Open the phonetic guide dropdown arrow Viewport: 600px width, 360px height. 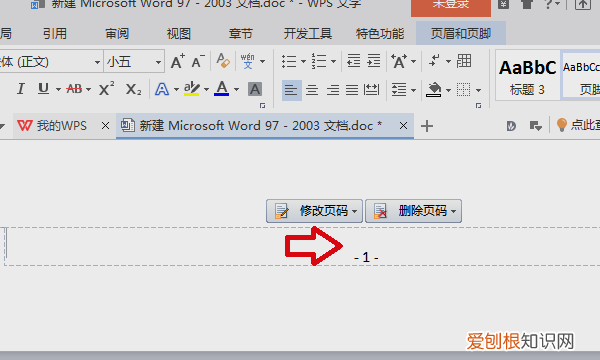click(x=262, y=61)
